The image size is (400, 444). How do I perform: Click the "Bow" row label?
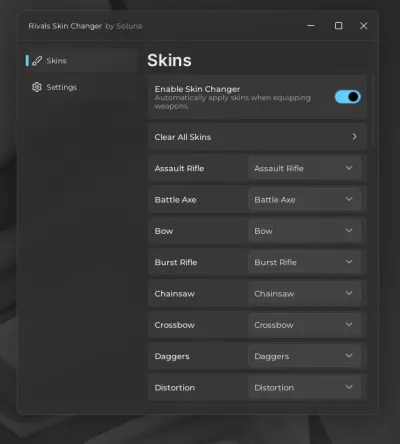[x=164, y=231]
